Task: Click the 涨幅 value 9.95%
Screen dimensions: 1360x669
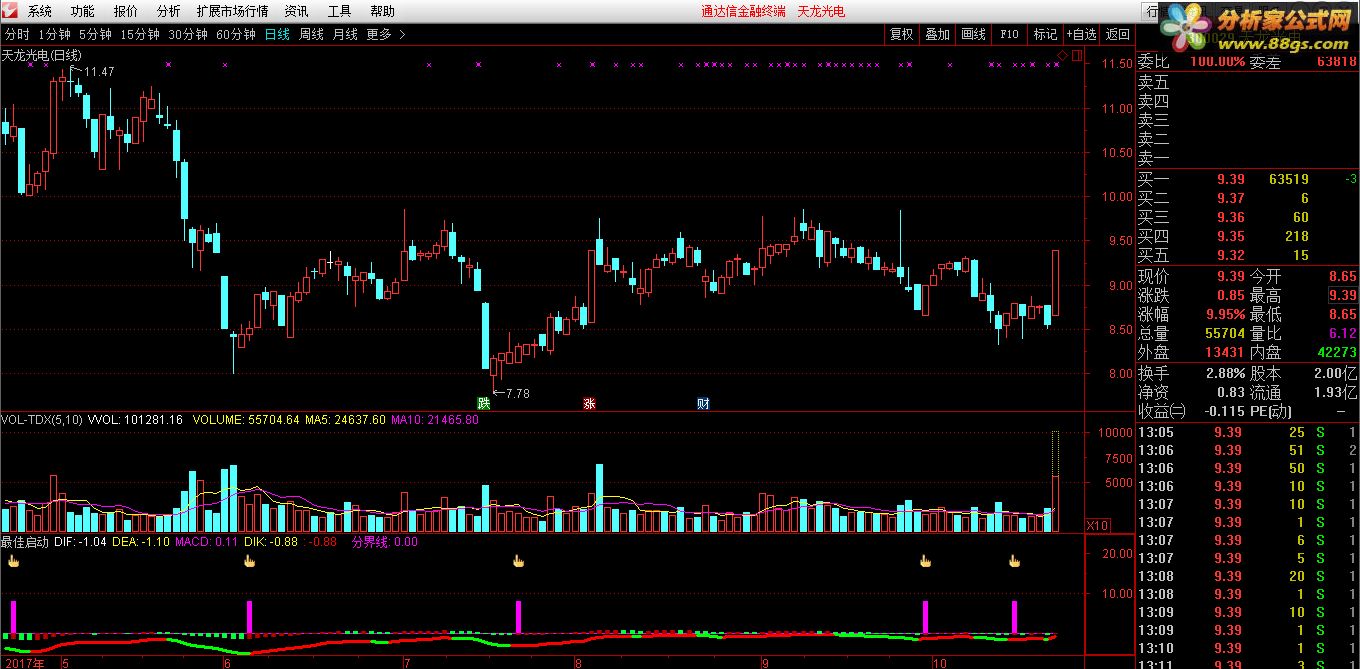Action: click(x=1226, y=314)
